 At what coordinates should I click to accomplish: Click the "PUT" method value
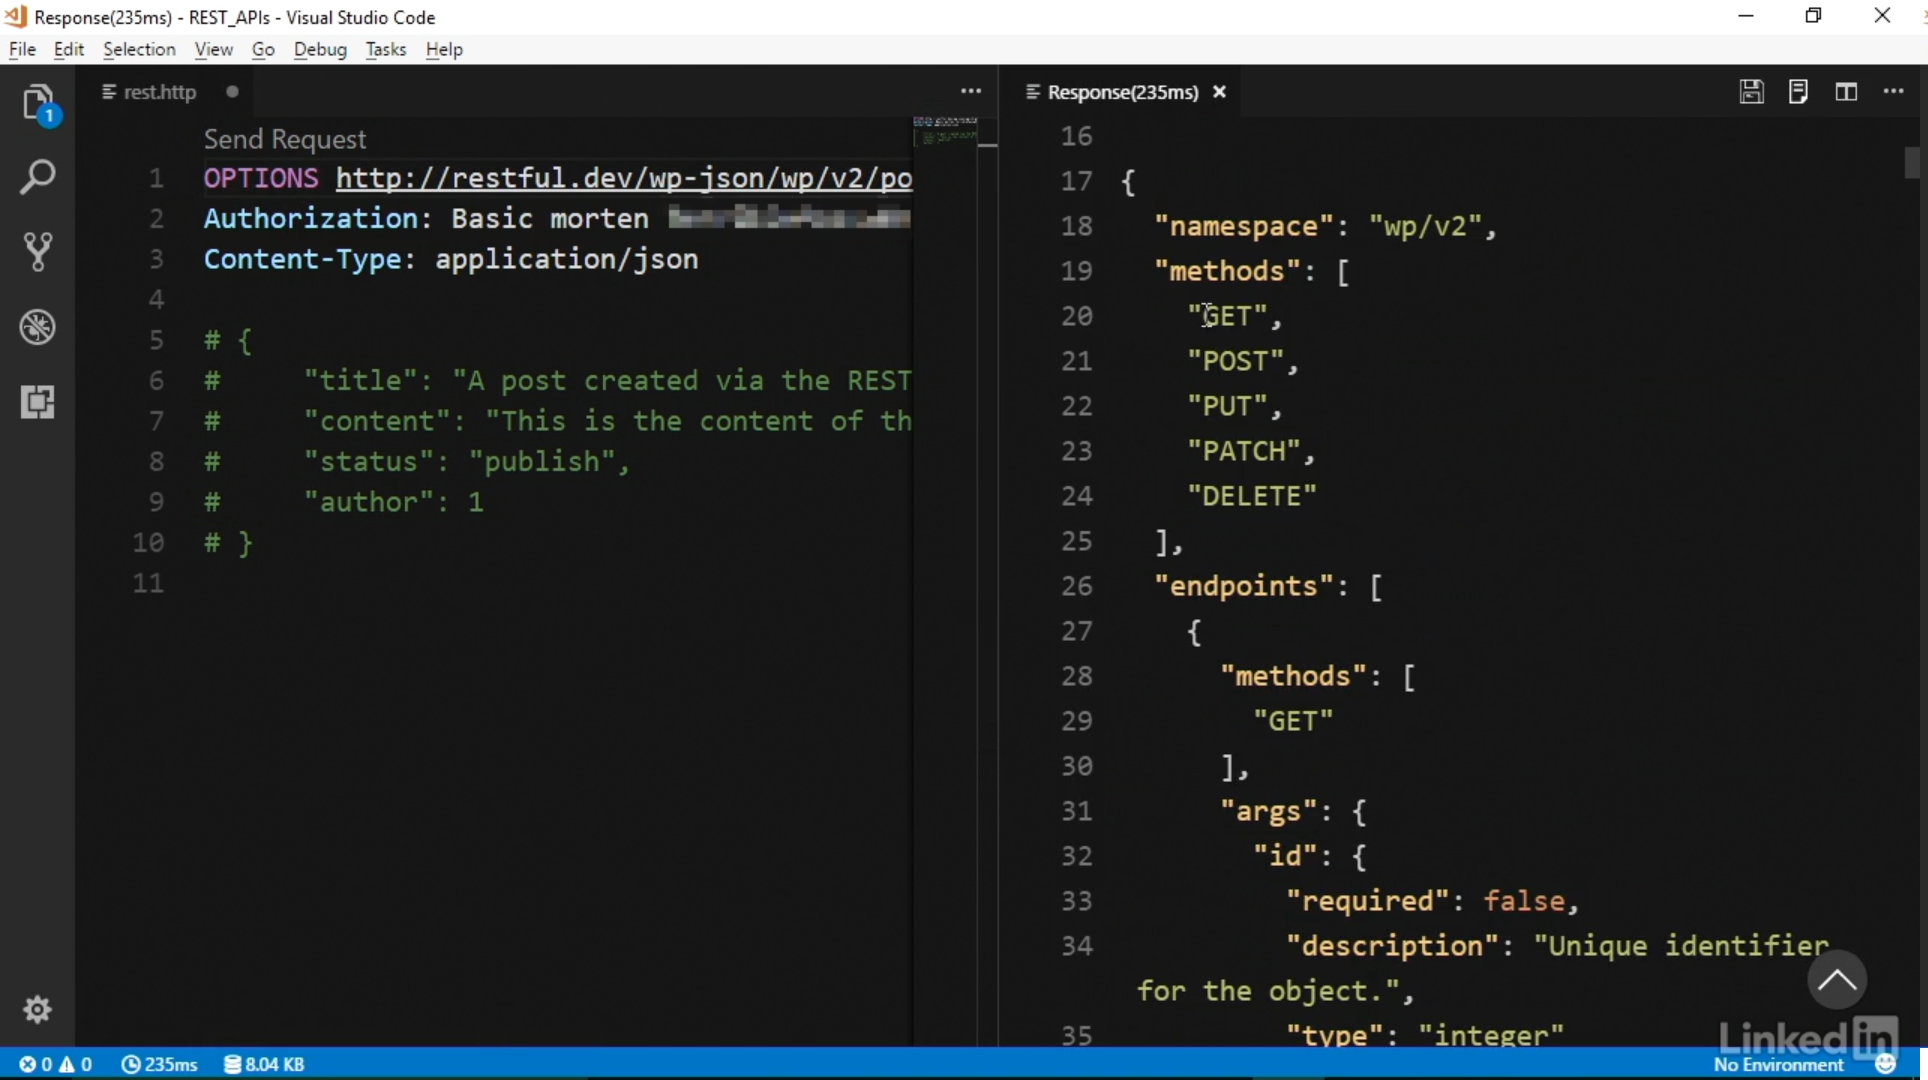point(1227,407)
